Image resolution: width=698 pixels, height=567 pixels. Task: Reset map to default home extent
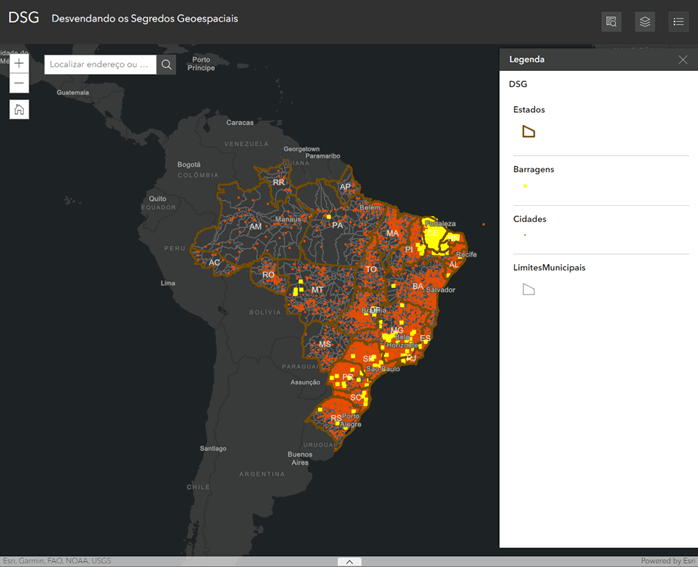[x=19, y=109]
